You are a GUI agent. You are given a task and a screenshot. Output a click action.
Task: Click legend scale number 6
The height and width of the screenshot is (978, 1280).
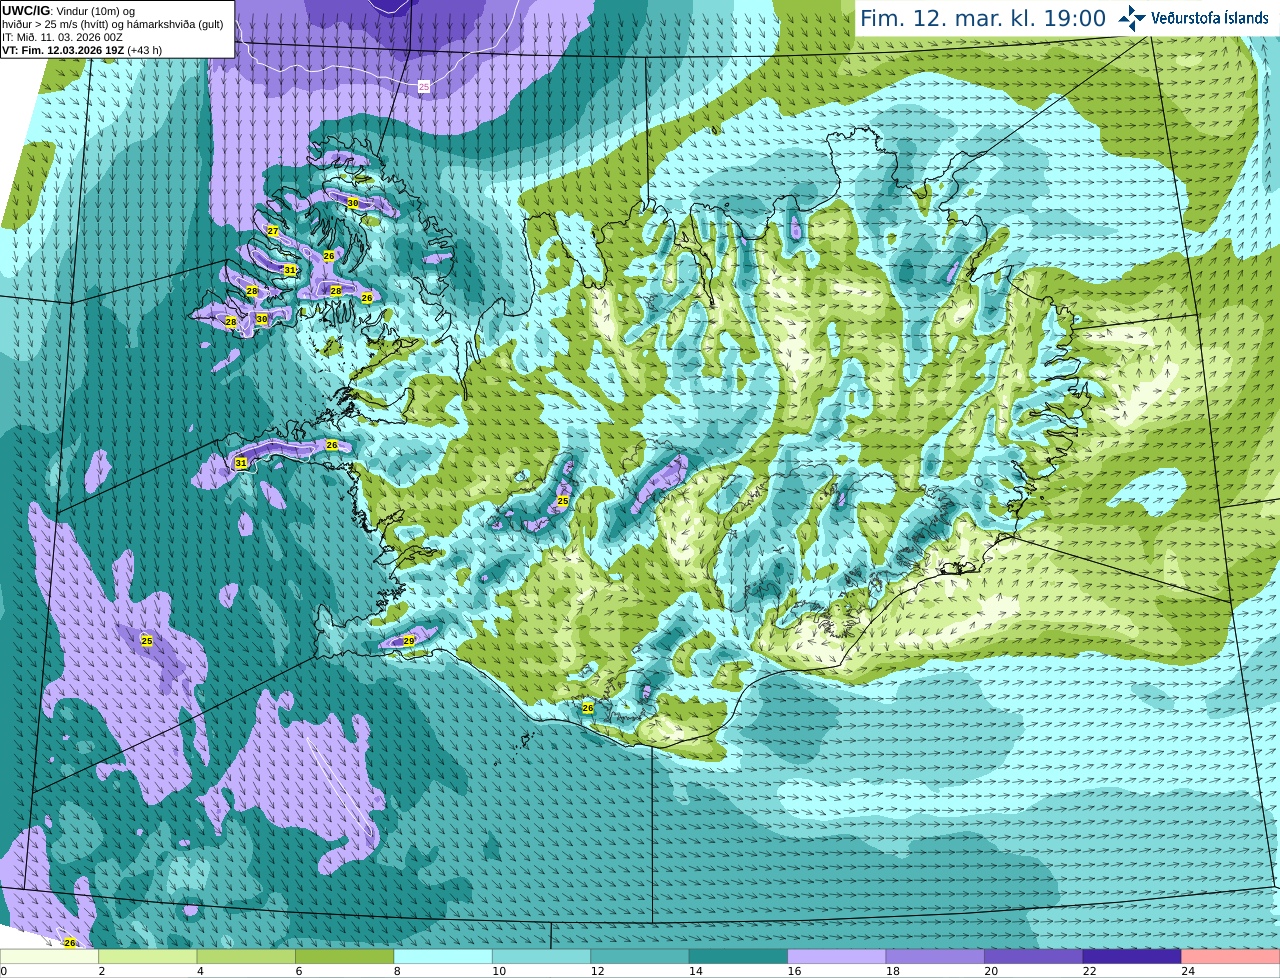(x=299, y=971)
